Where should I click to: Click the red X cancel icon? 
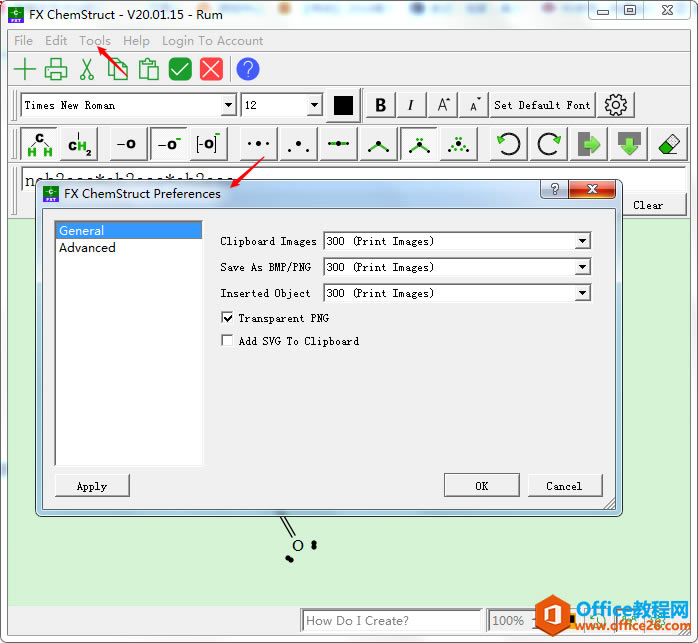pos(211,69)
